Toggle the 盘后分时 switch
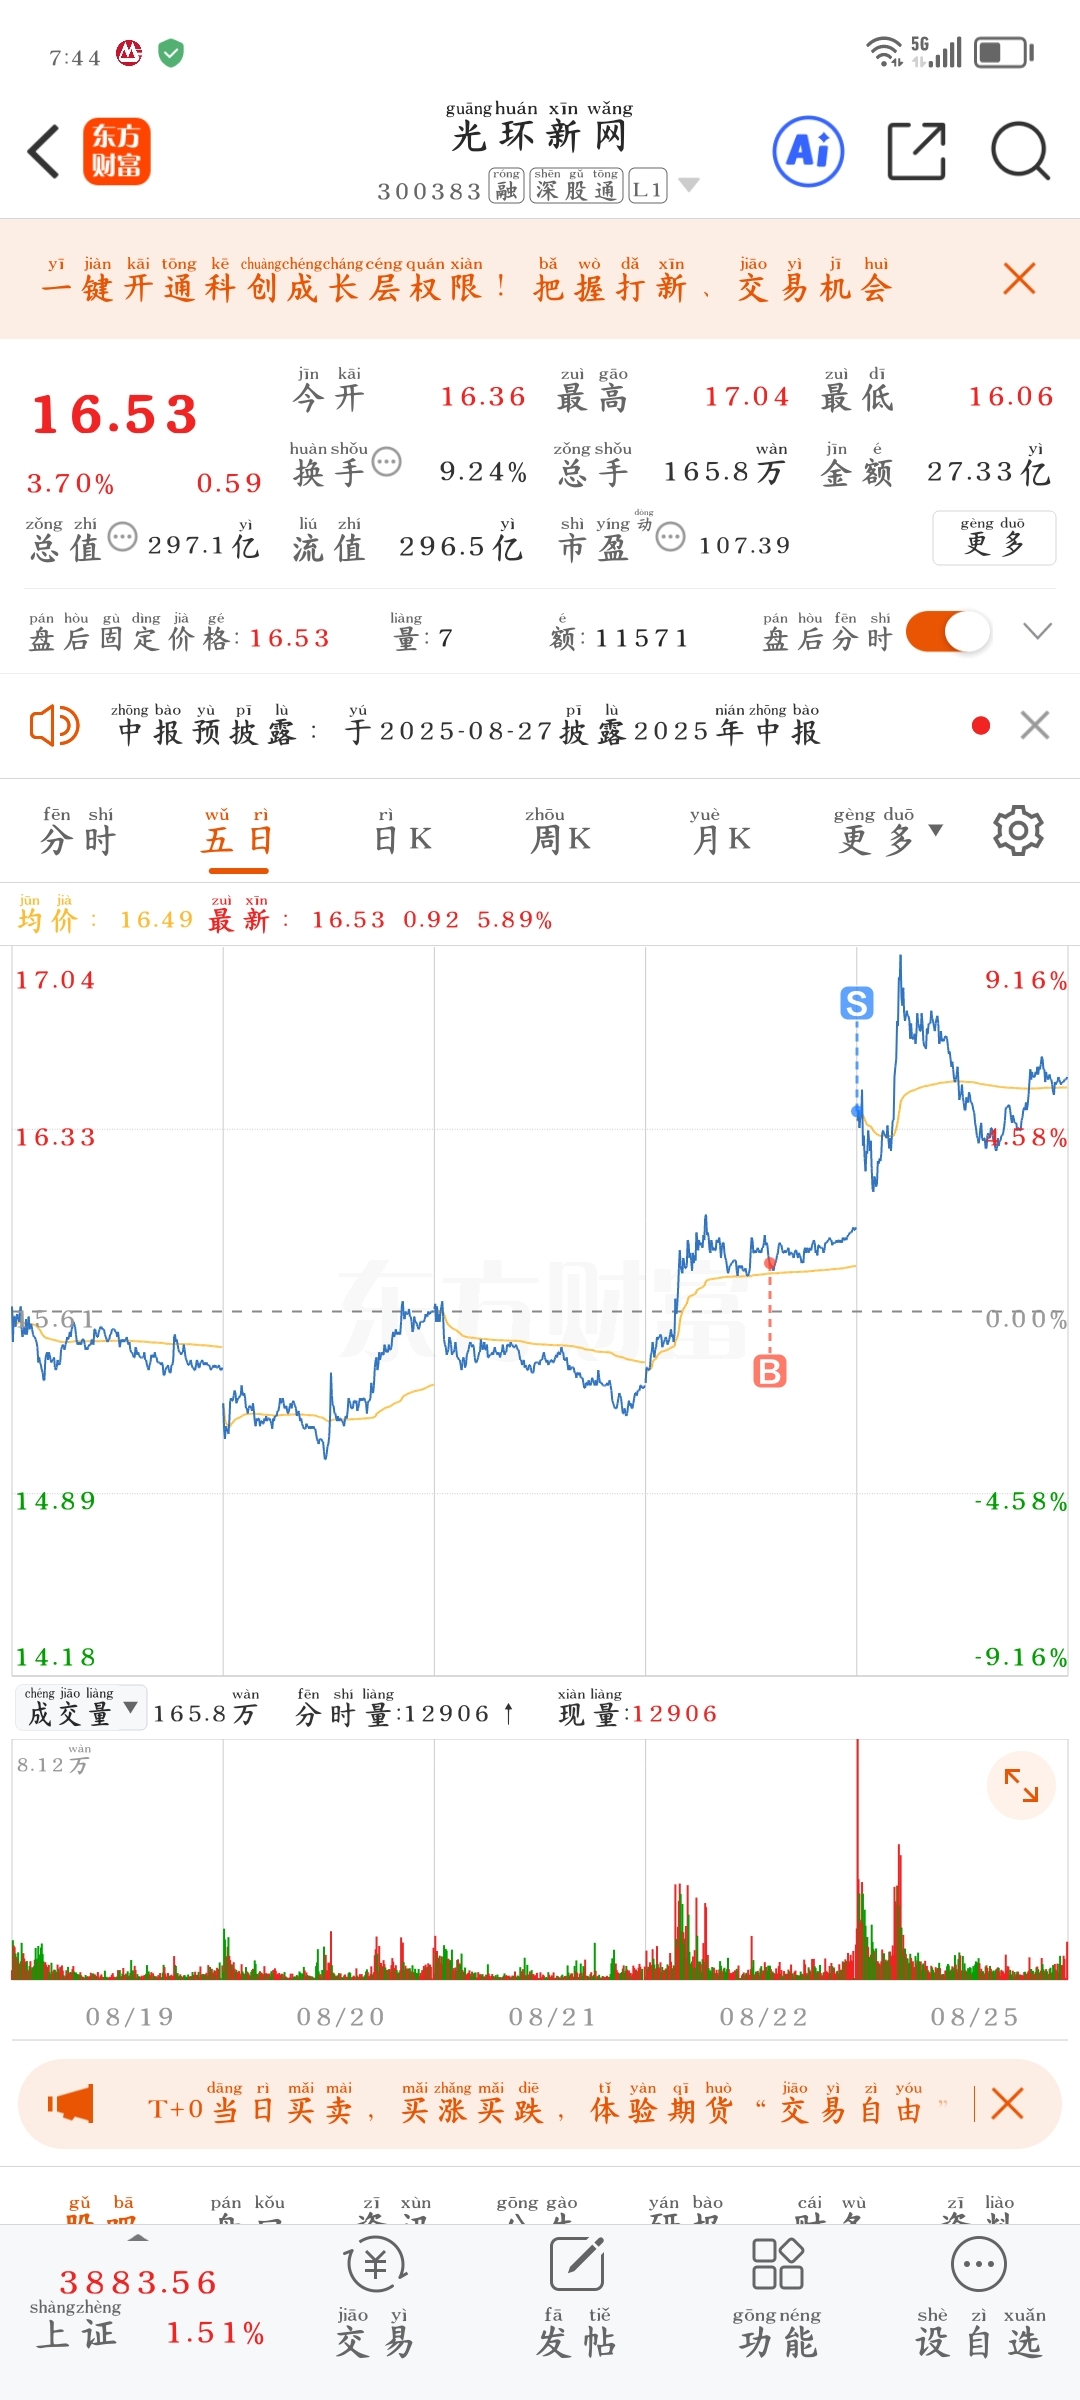This screenshot has width=1080, height=2400. click(x=948, y=632)
